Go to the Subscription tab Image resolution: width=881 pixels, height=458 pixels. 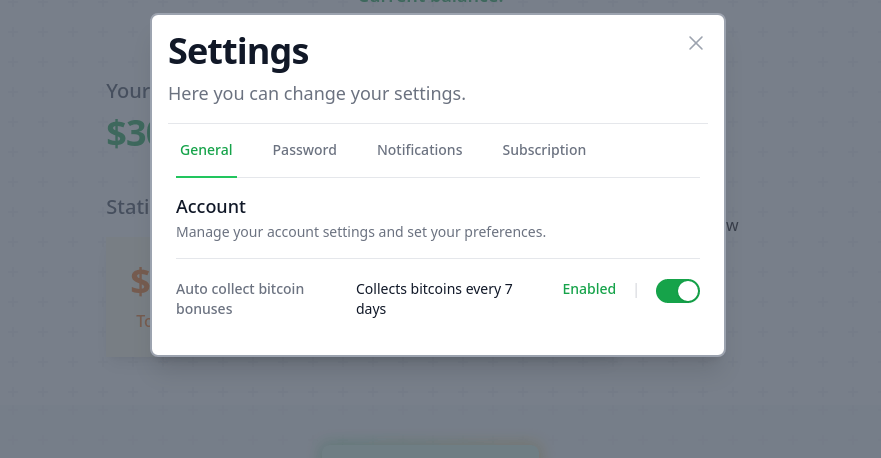point(544,150)
